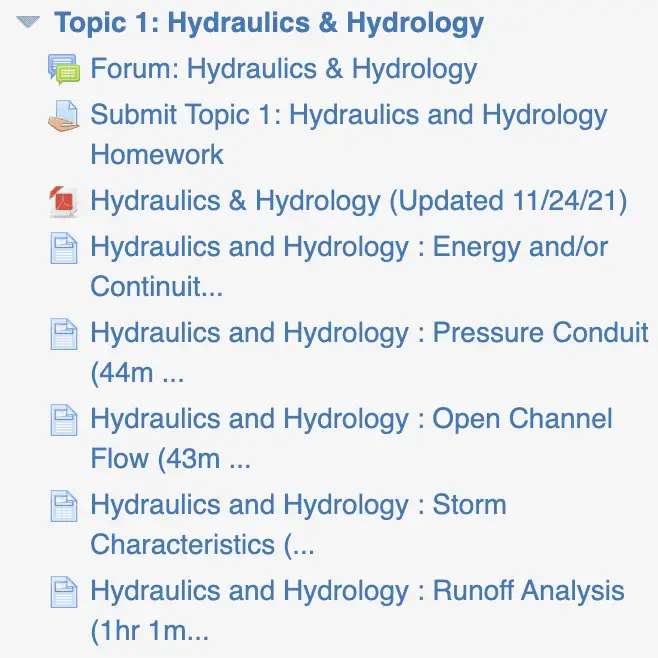
Task: Open the Storm Characteristics (... page link
Action: pyautogui.click(x=298, y=525)
